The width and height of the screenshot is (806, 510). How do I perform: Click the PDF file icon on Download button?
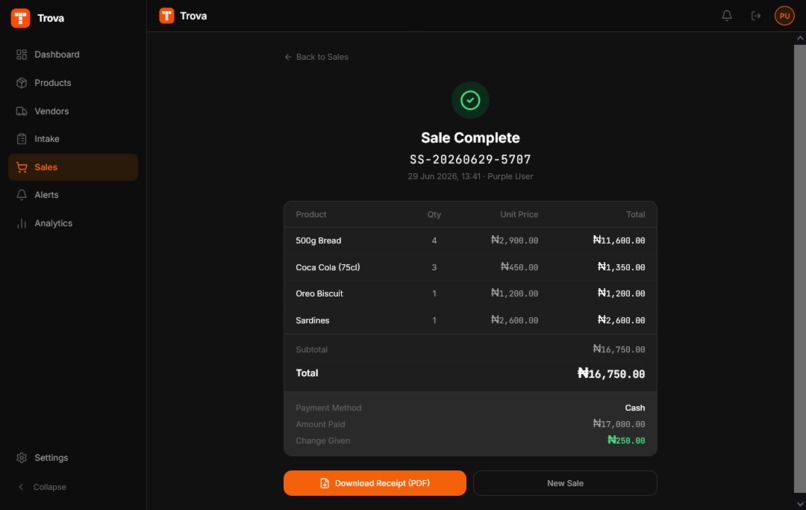324,483
